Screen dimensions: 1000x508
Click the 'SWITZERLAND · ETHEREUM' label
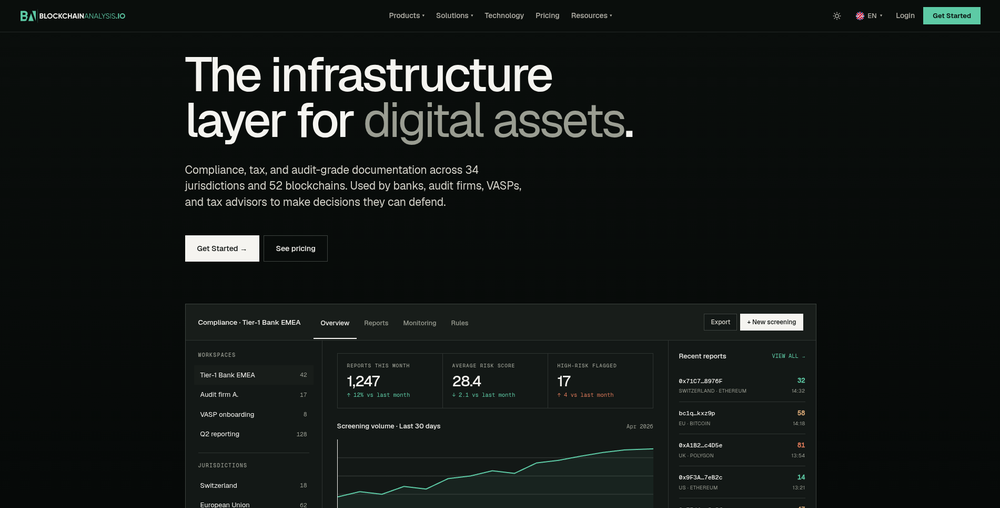coord(712,391)
